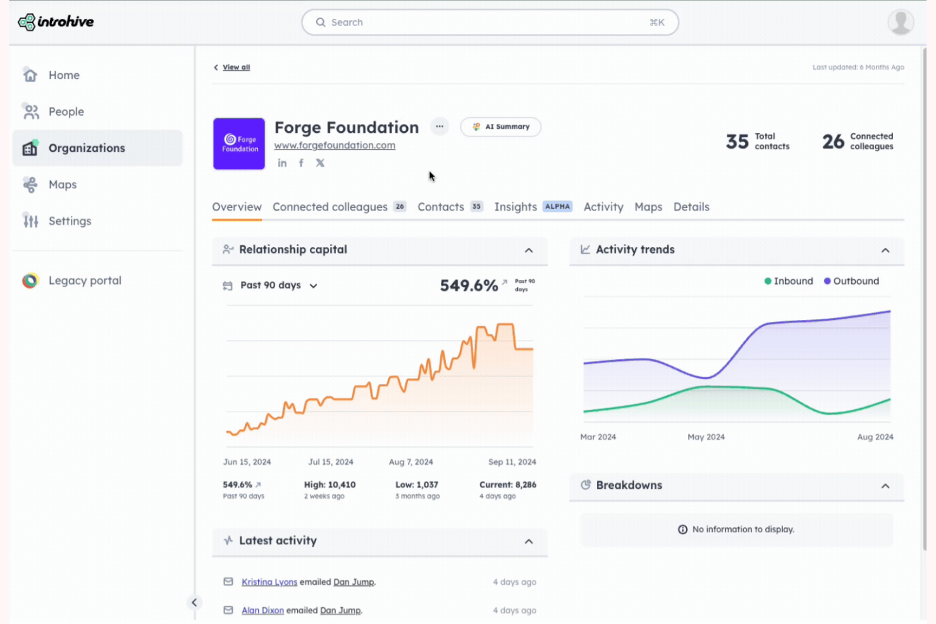Switch to the Activity tab
The height and width of the screenshot is (624, 936).
(x=604, y=207)
